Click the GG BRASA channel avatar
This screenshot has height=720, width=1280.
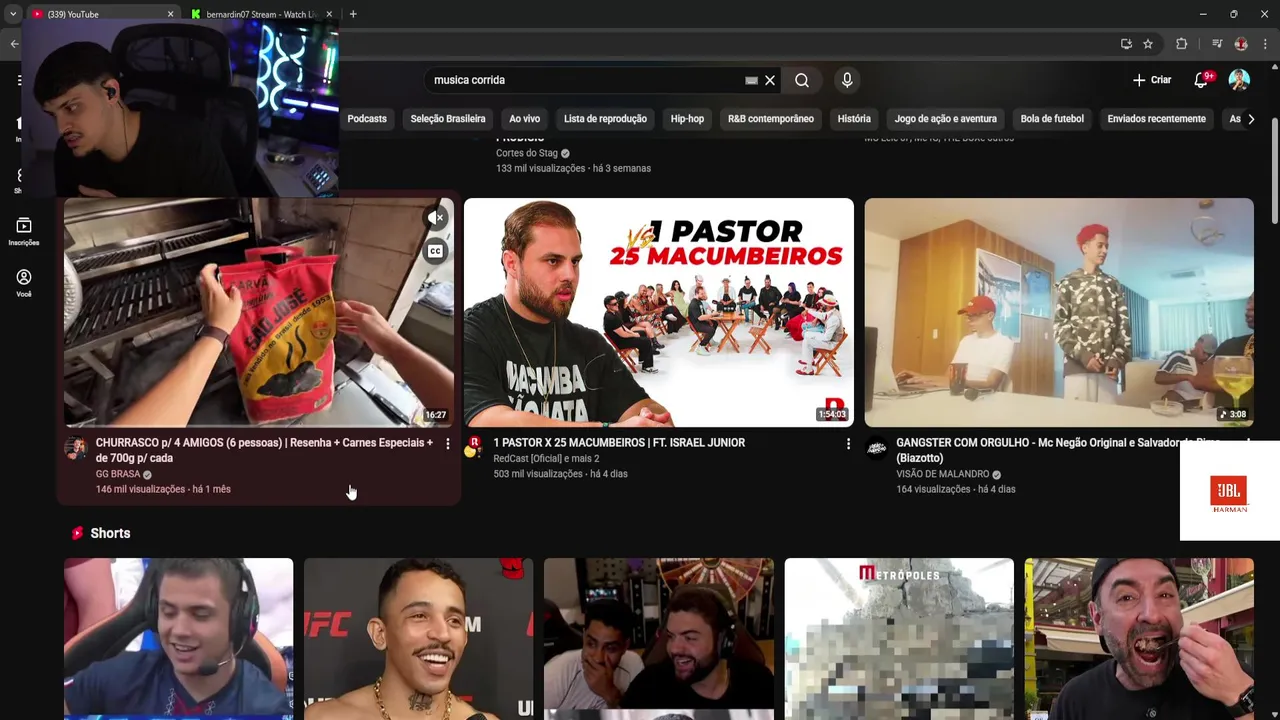[x=75, y=447]
